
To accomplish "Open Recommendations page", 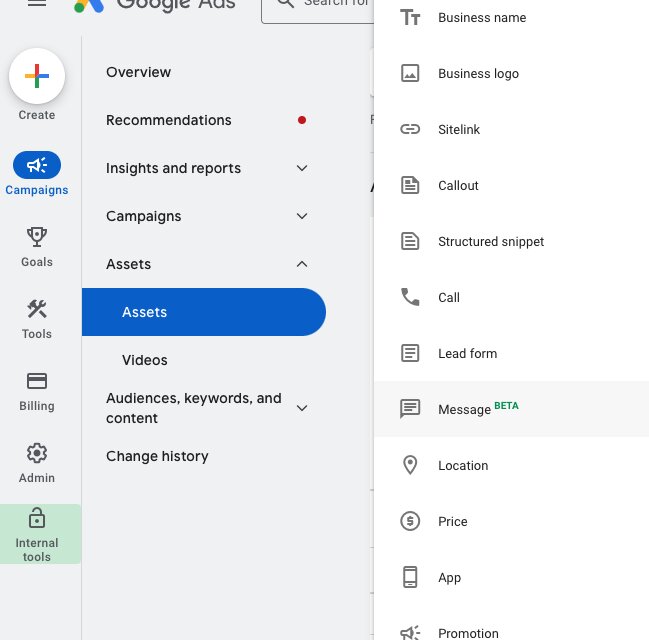I will (168, 120).
